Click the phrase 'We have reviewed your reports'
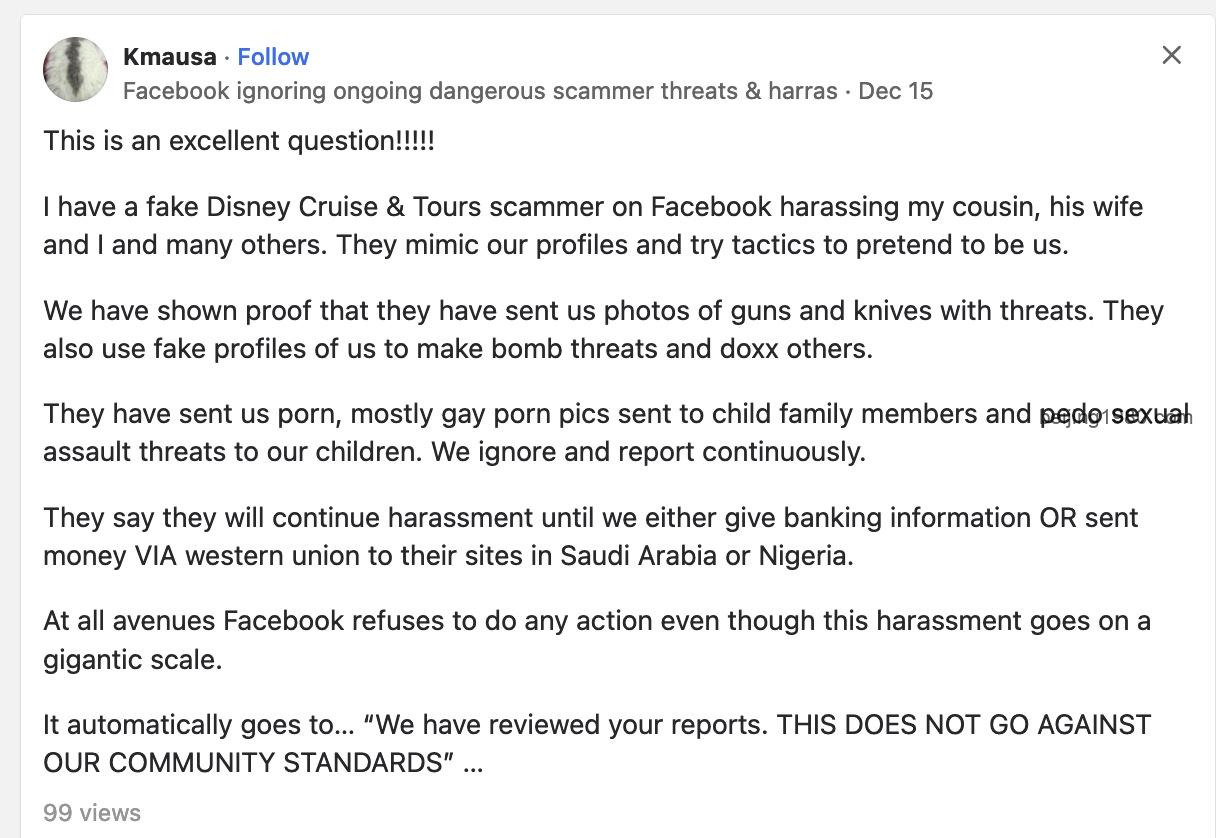Screen dimensions: 1216x838 (573, 724)
